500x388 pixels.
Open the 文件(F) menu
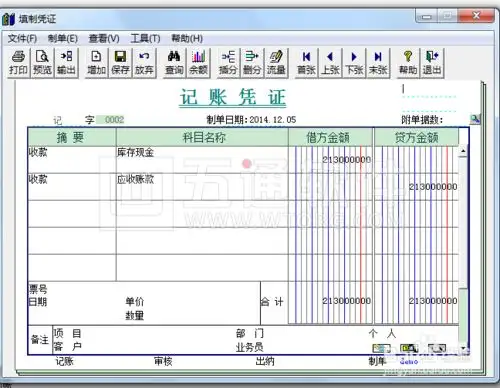(x=22, y=39)
